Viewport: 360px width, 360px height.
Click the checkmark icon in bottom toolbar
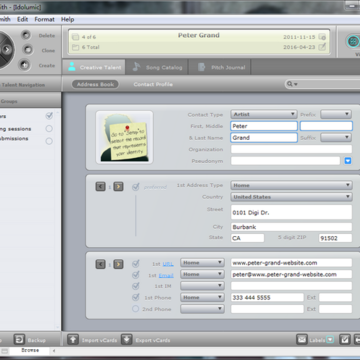pyautogui.click(x=345, y=340)
